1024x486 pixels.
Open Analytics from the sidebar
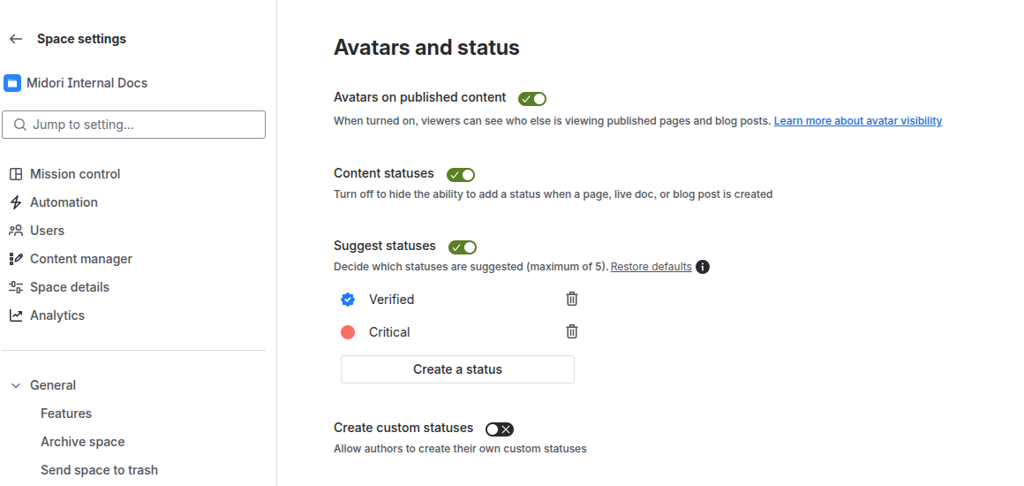pyautogui.click(x=57, y=315)
